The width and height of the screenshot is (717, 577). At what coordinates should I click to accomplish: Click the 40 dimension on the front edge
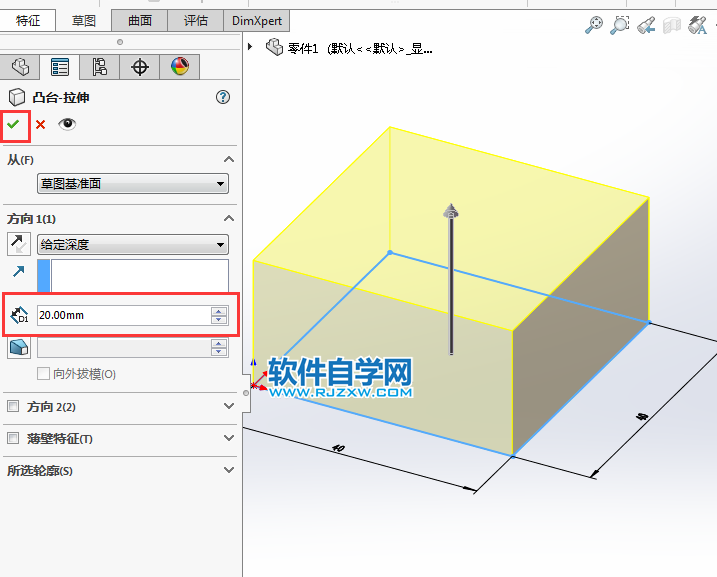[x=338, y=448]
